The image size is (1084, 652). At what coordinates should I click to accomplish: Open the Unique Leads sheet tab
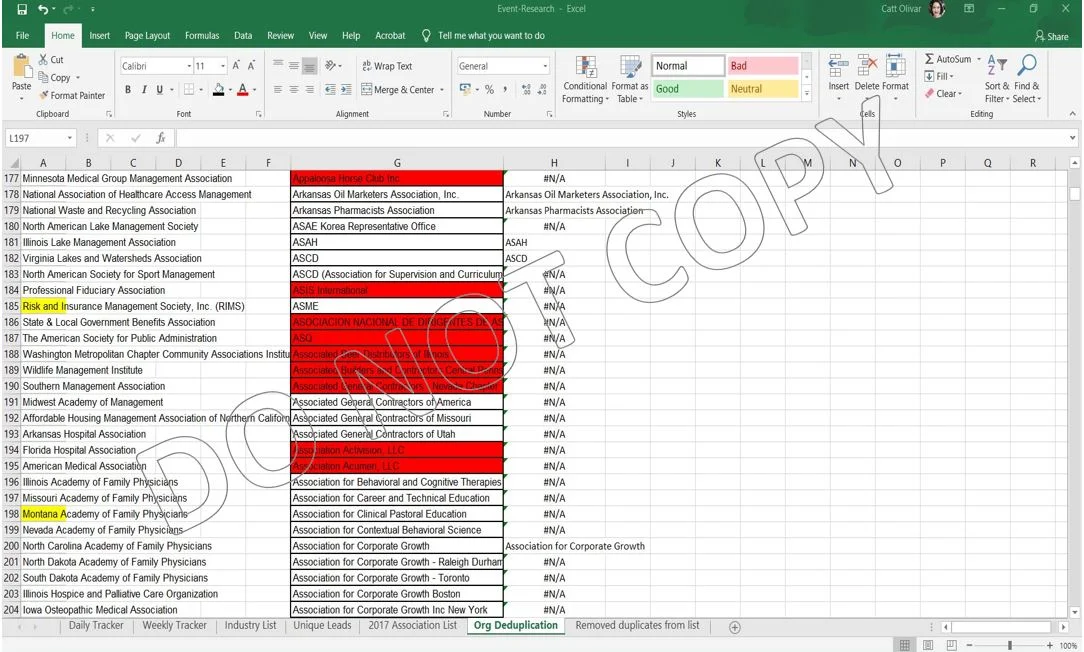(x=322, y=626)
